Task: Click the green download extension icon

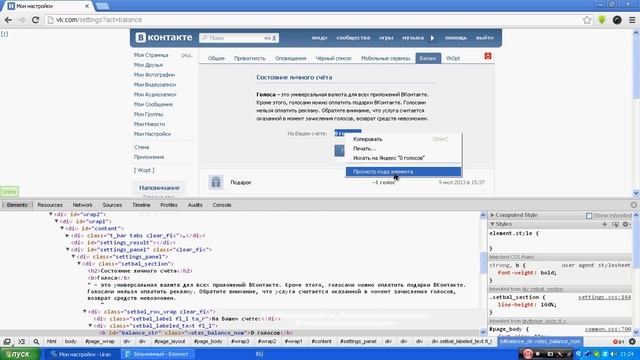Action: 602,20
